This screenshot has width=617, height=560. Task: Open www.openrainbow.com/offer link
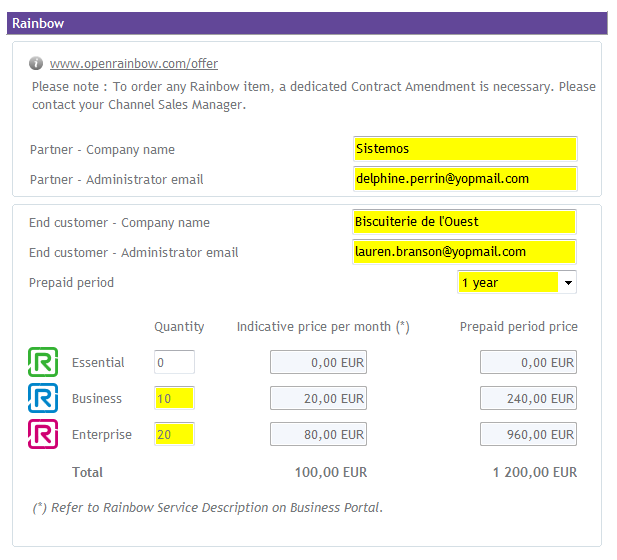[134, 63]
